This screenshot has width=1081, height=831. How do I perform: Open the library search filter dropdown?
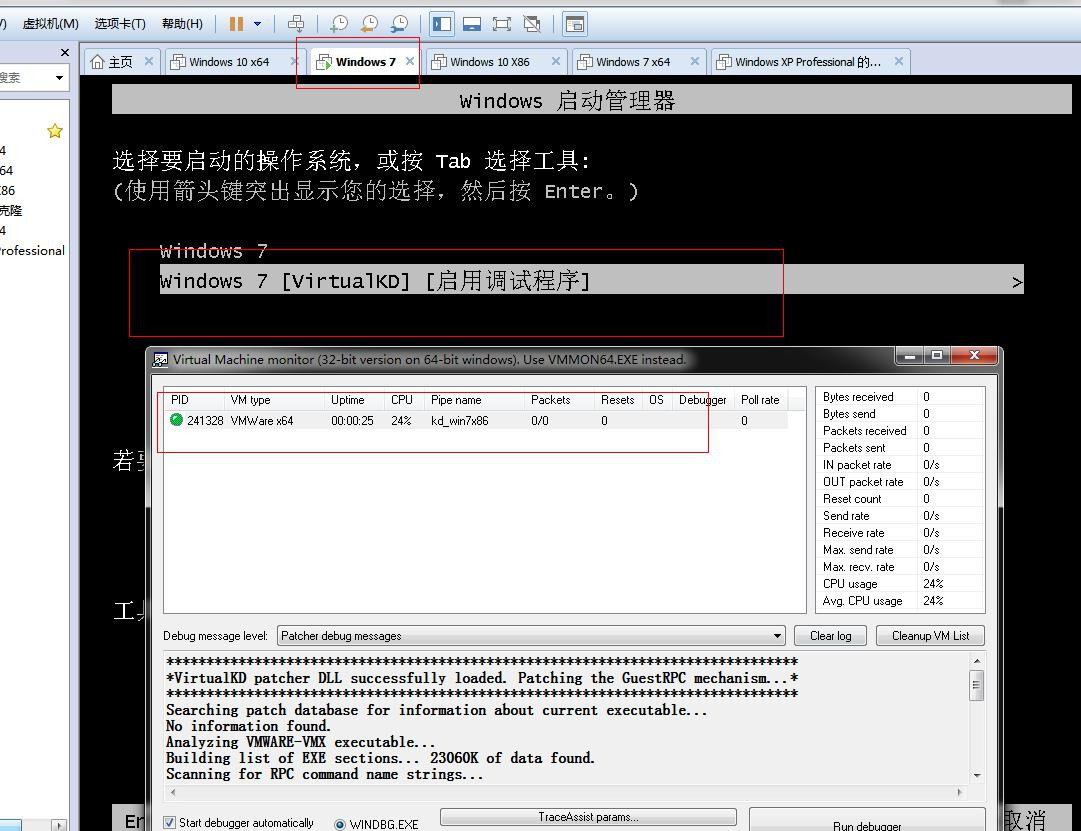pos(59,78)
